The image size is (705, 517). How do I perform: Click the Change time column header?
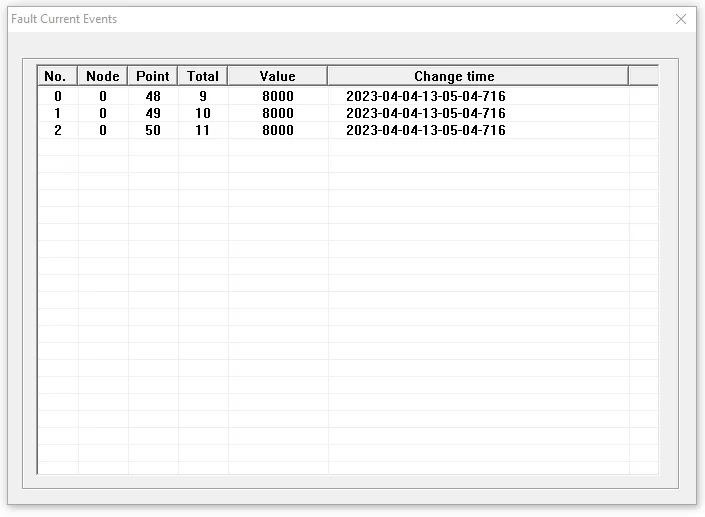(478, 76)
